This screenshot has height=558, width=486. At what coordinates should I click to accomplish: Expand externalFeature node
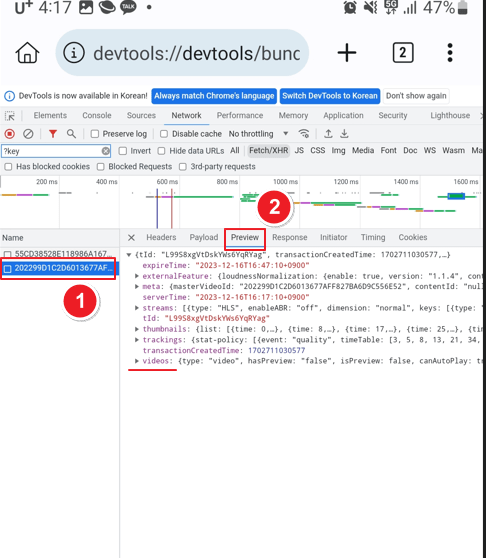137,276
